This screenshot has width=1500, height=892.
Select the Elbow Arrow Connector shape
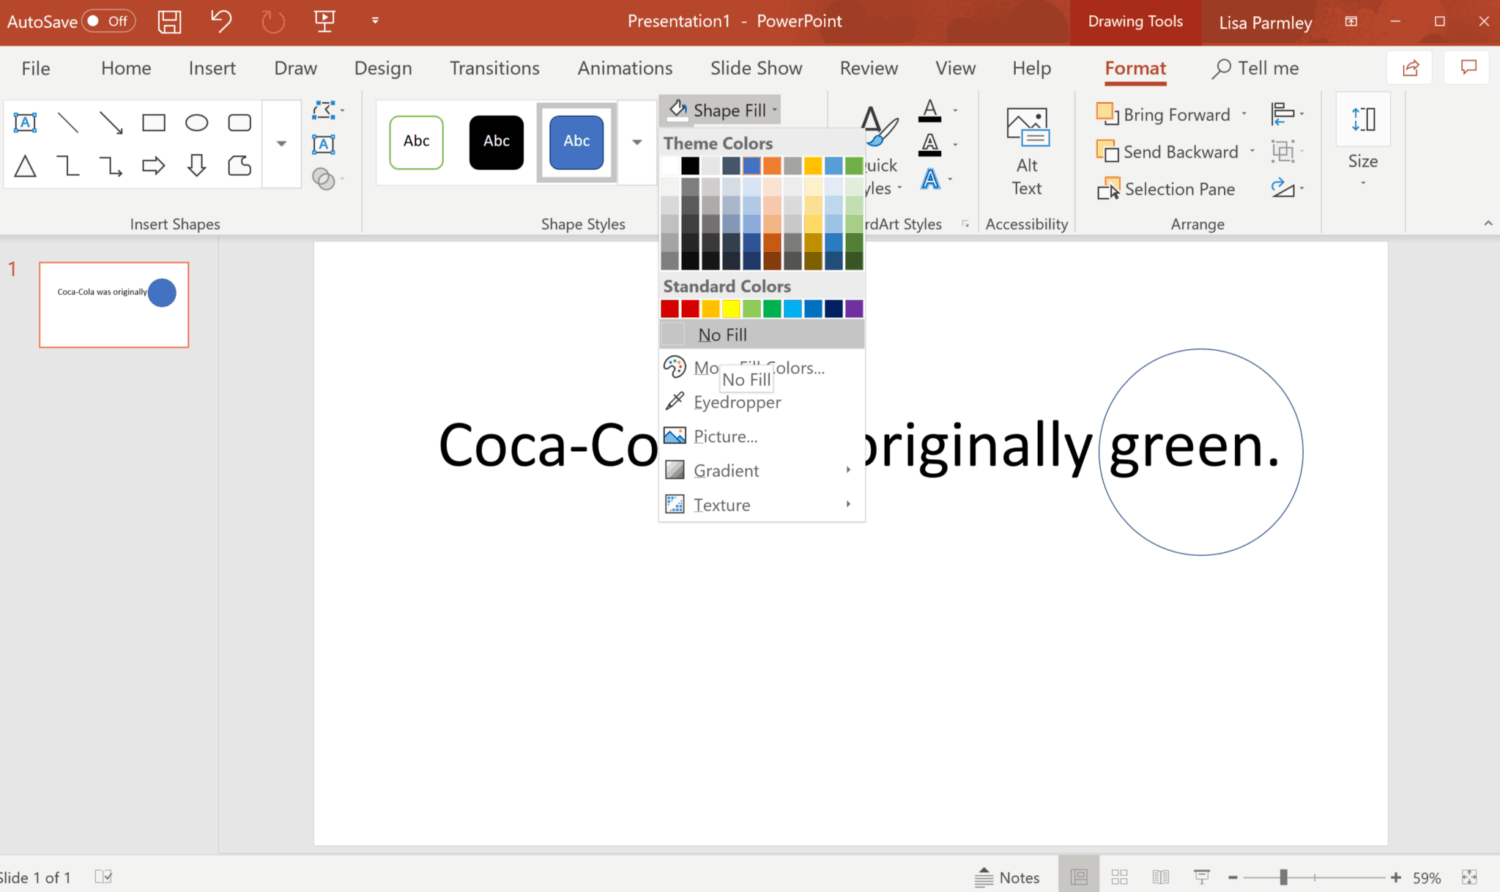click(x=111, y=166)
